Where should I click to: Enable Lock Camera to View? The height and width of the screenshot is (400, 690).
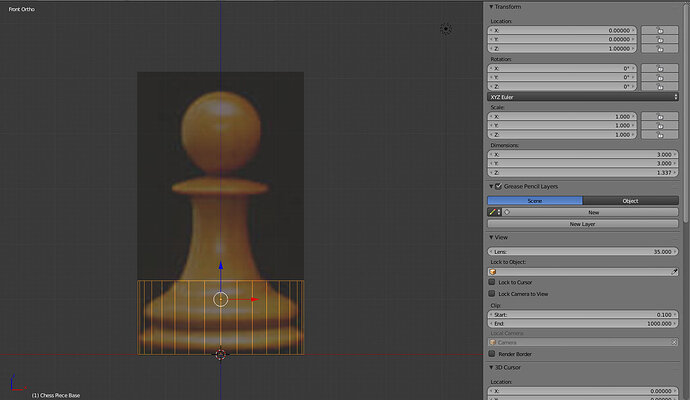pos(492,294)
